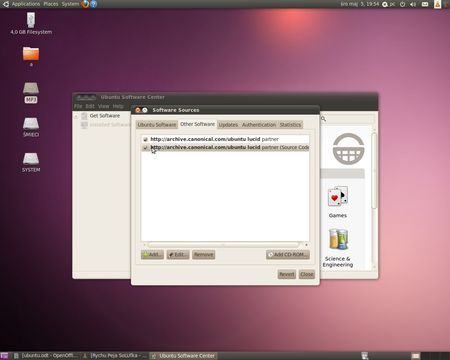The width and height of the screenshot is (450, 360).
Task: Select the Other Software tab
Action: 197,124
